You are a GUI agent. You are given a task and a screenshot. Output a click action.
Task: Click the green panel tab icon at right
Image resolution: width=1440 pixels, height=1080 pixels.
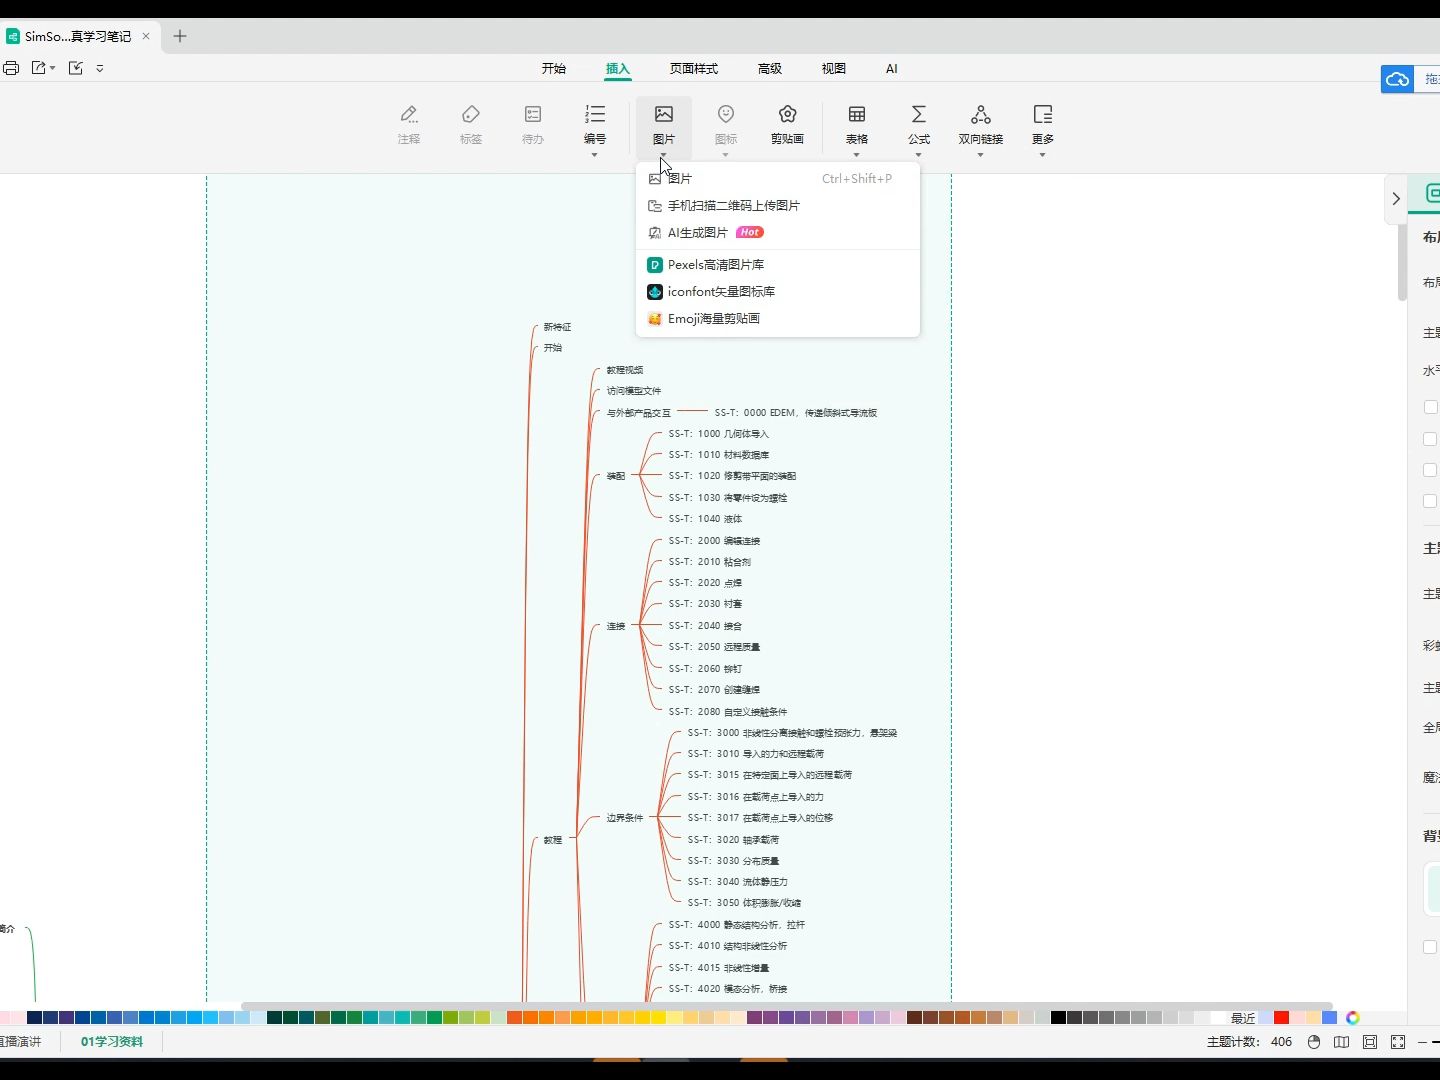coord(1432,193)
